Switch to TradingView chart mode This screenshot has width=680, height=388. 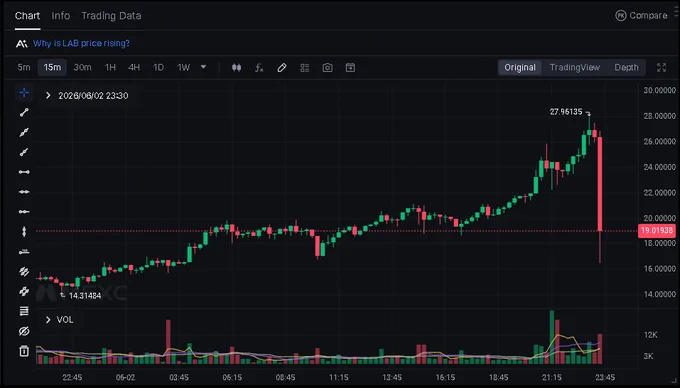pyautogui.click(x=575, y=68)
